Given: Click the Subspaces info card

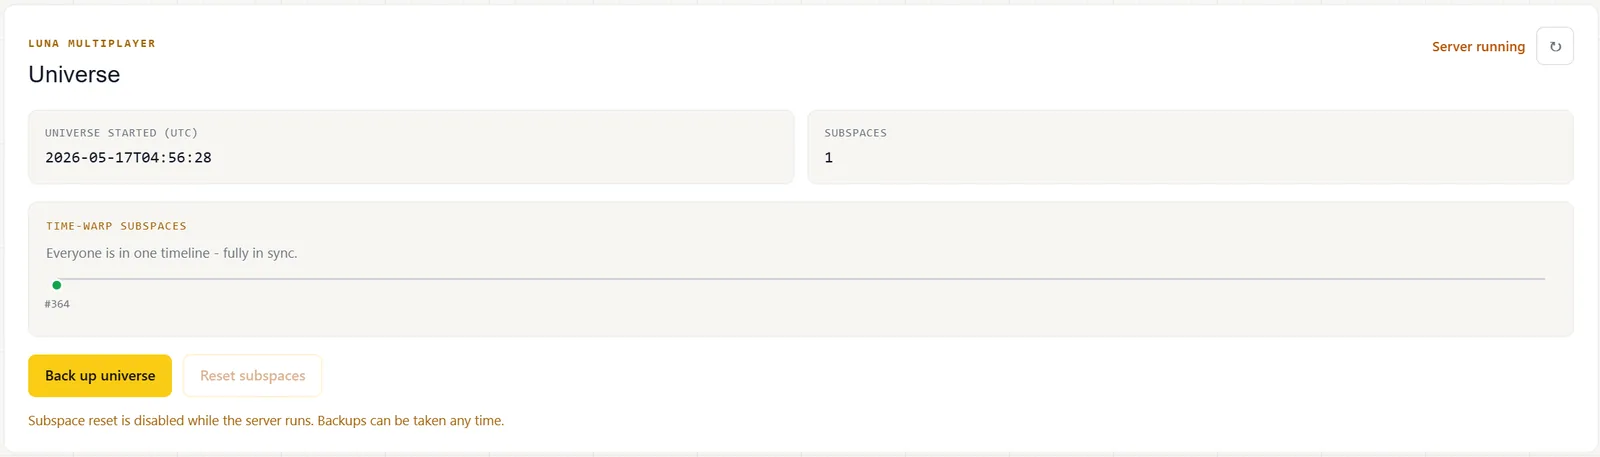Looking at the screenshot, I should pyautogui.click(x=1190, y=147).
